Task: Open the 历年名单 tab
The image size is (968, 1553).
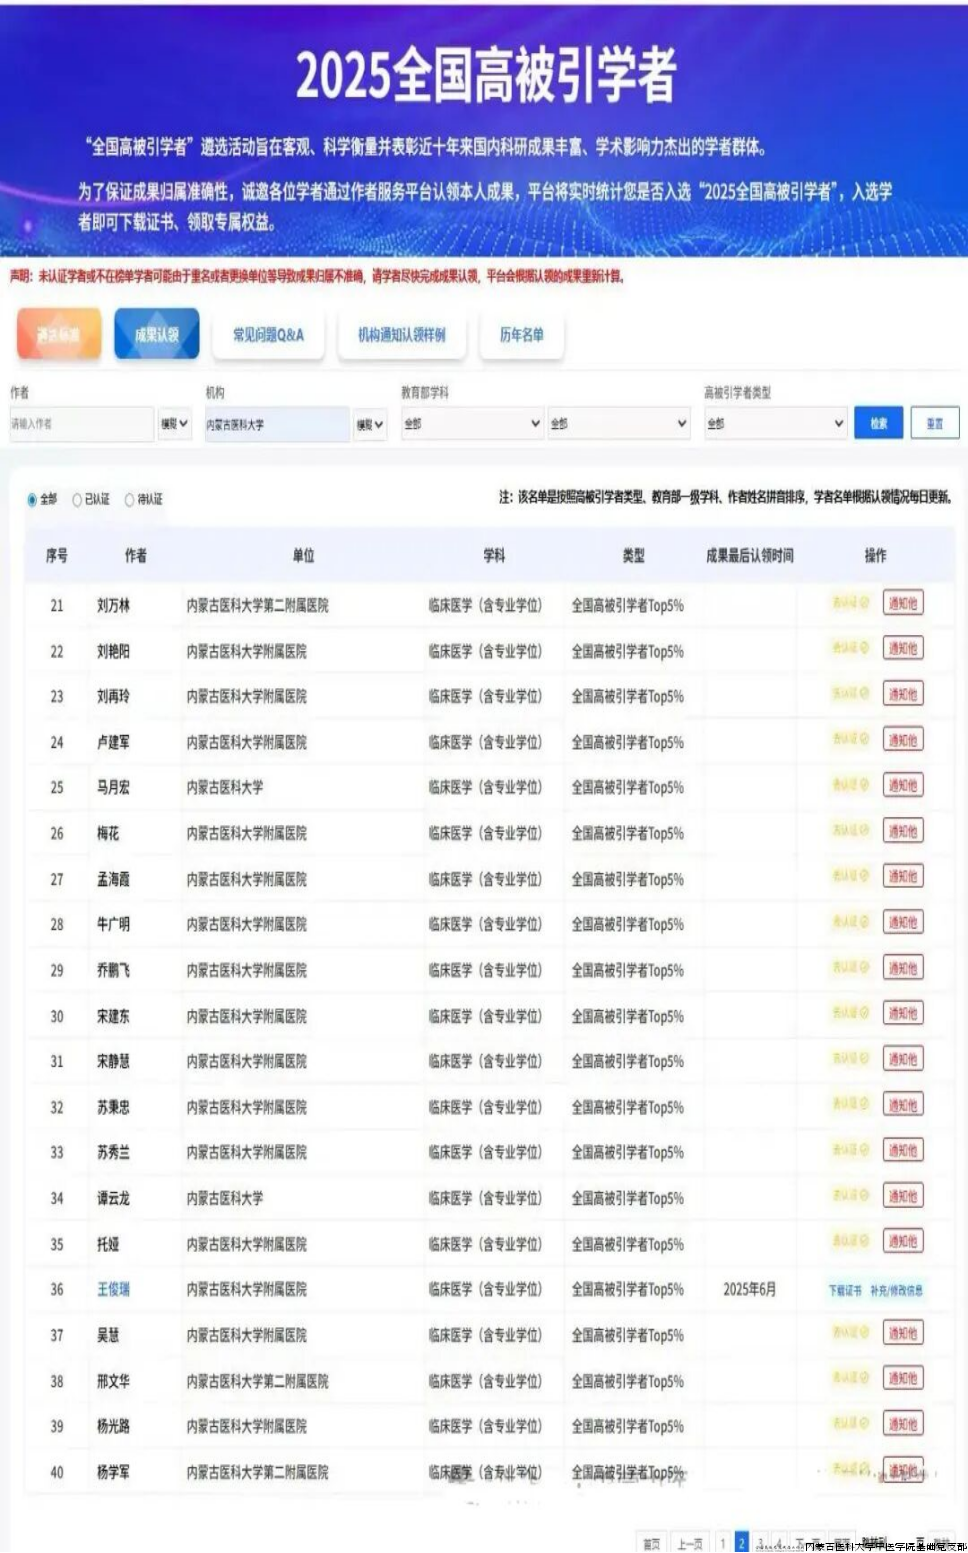Action: [x=521, y=335]
